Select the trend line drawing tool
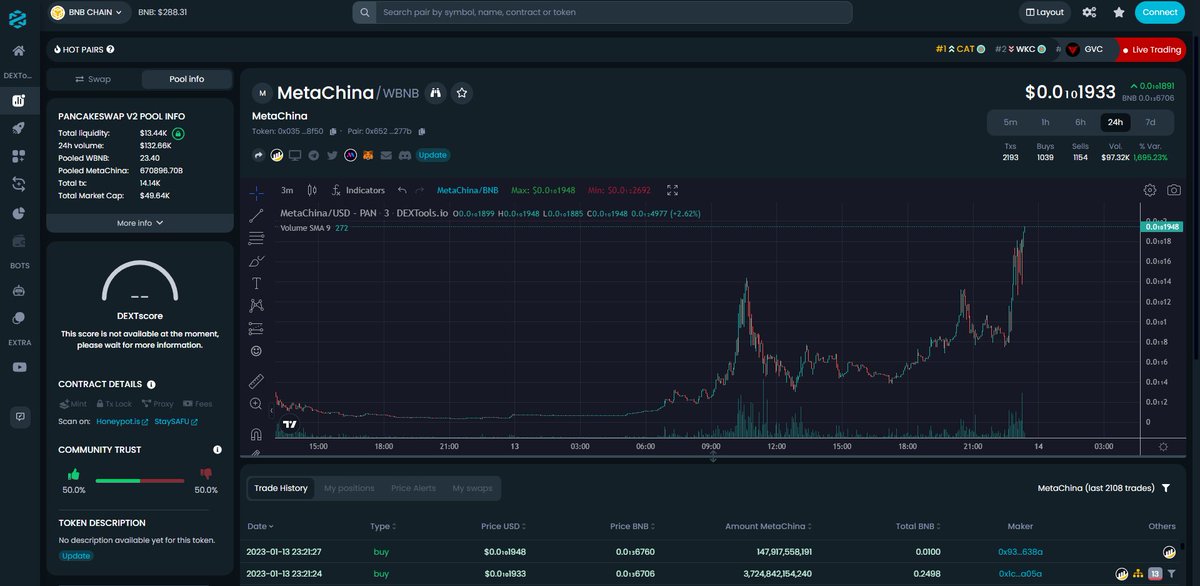The width and height of the screenshot is (1200, 586). [x=256, y=215]
